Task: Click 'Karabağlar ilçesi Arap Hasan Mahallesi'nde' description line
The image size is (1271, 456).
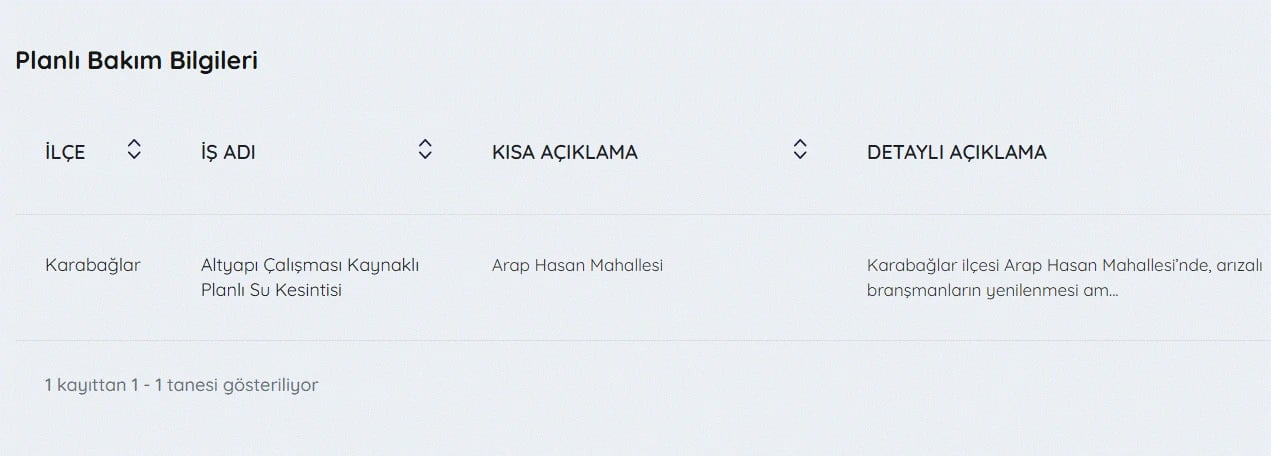Action: [1038, 265]
